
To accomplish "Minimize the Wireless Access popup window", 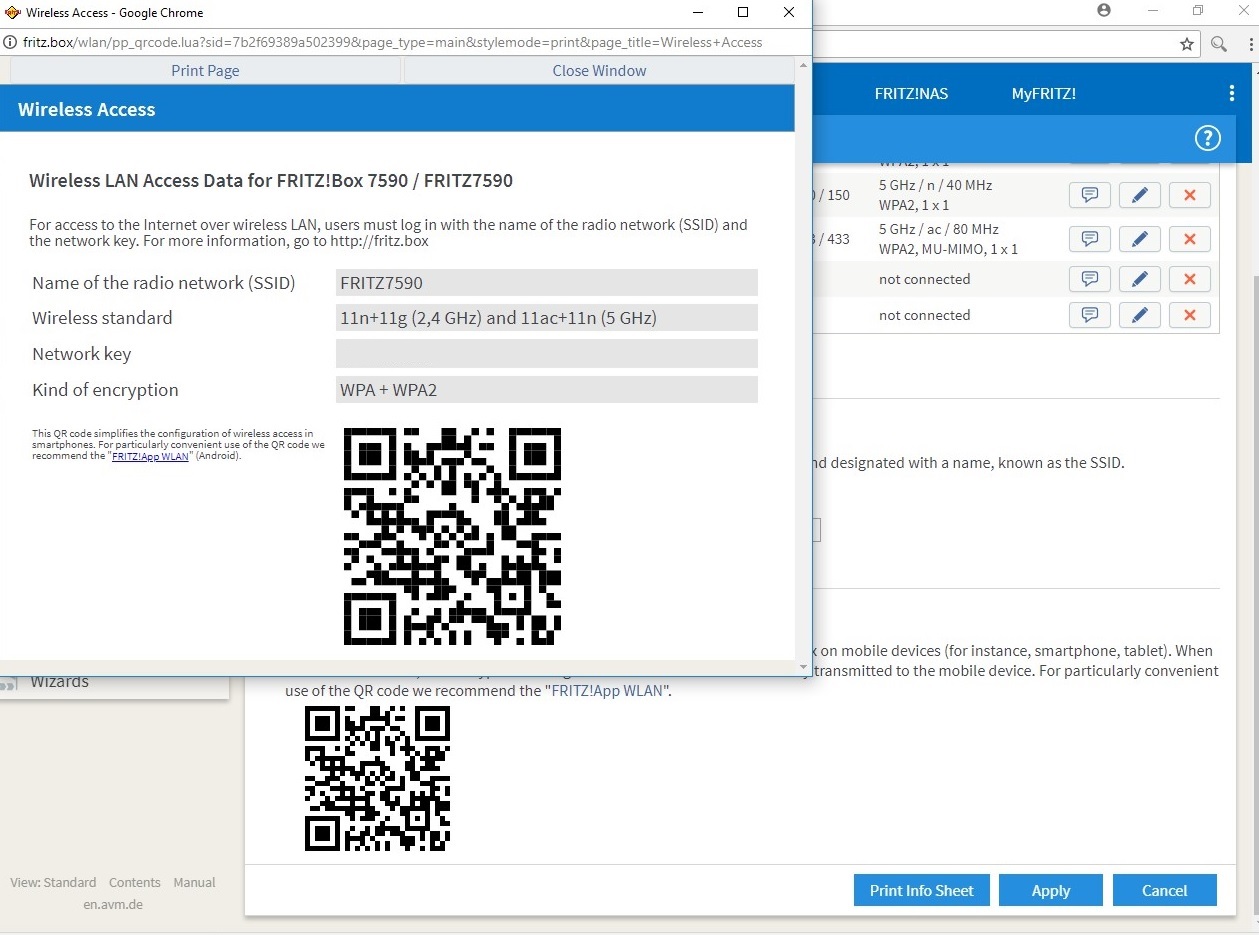I will 697,12.
